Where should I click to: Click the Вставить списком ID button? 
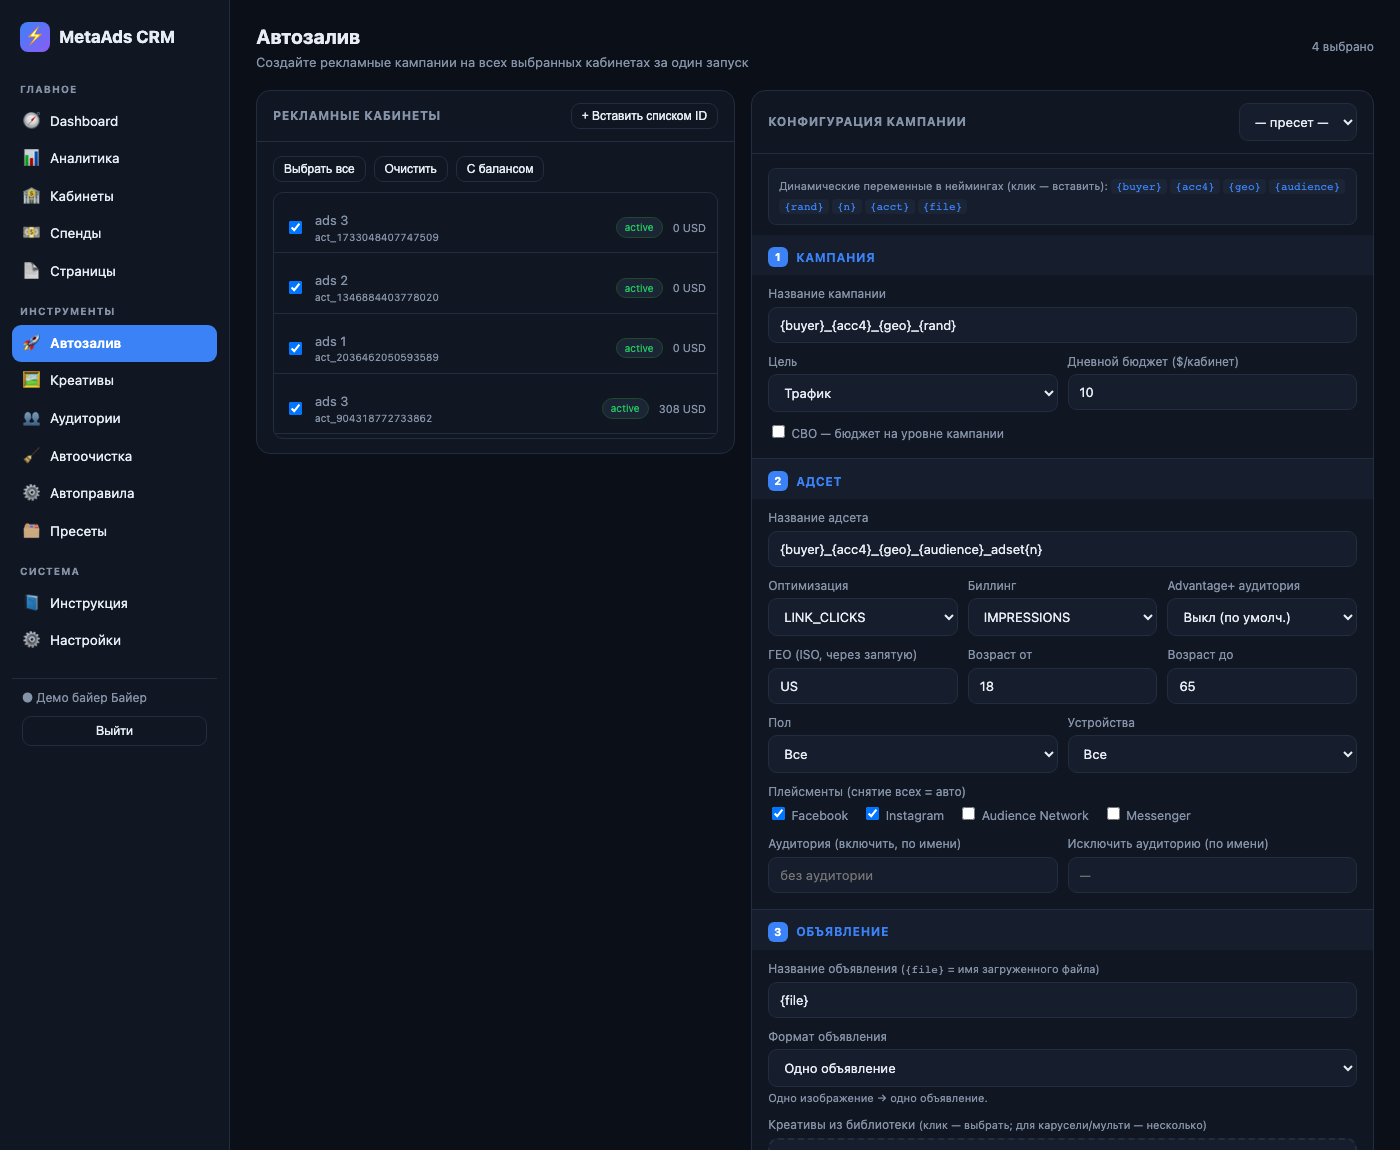pos(644,116)
